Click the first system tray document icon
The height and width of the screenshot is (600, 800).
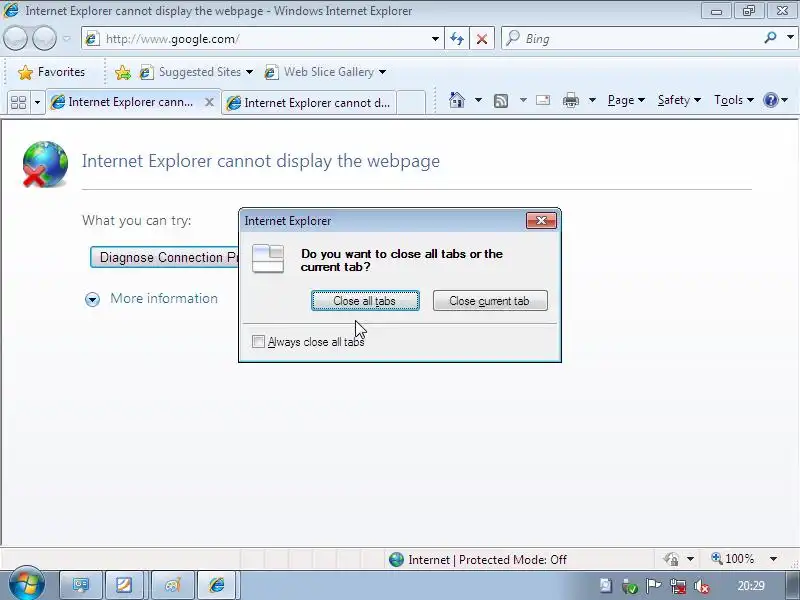pyautogui.click(x=606, y=586)
